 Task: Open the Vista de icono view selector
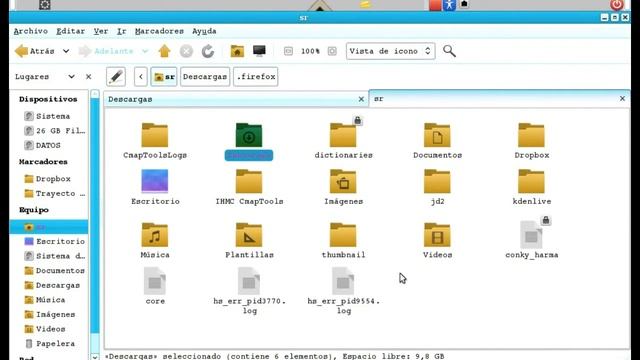pyautogui.click(x=391, y=51)
